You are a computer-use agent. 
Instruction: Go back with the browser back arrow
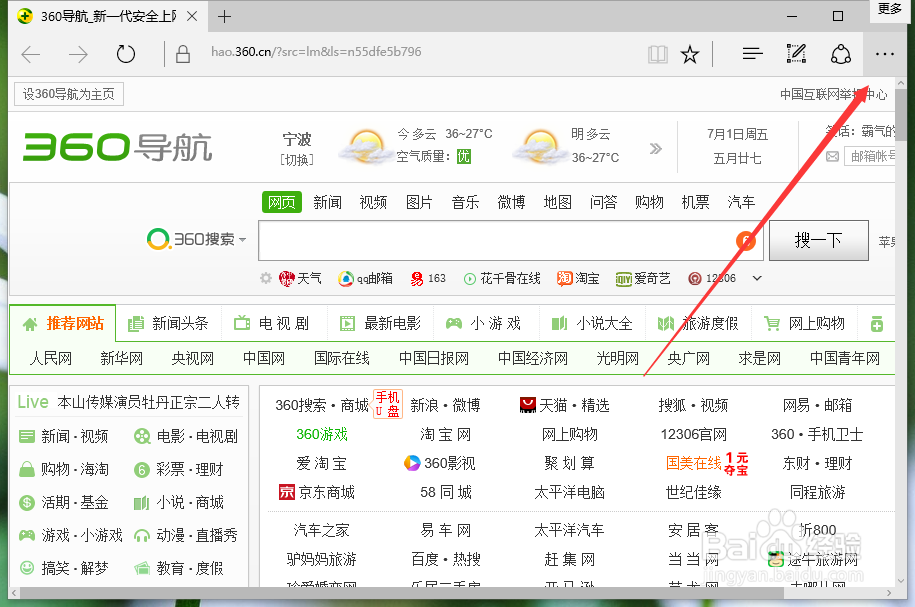pos(30,55)
